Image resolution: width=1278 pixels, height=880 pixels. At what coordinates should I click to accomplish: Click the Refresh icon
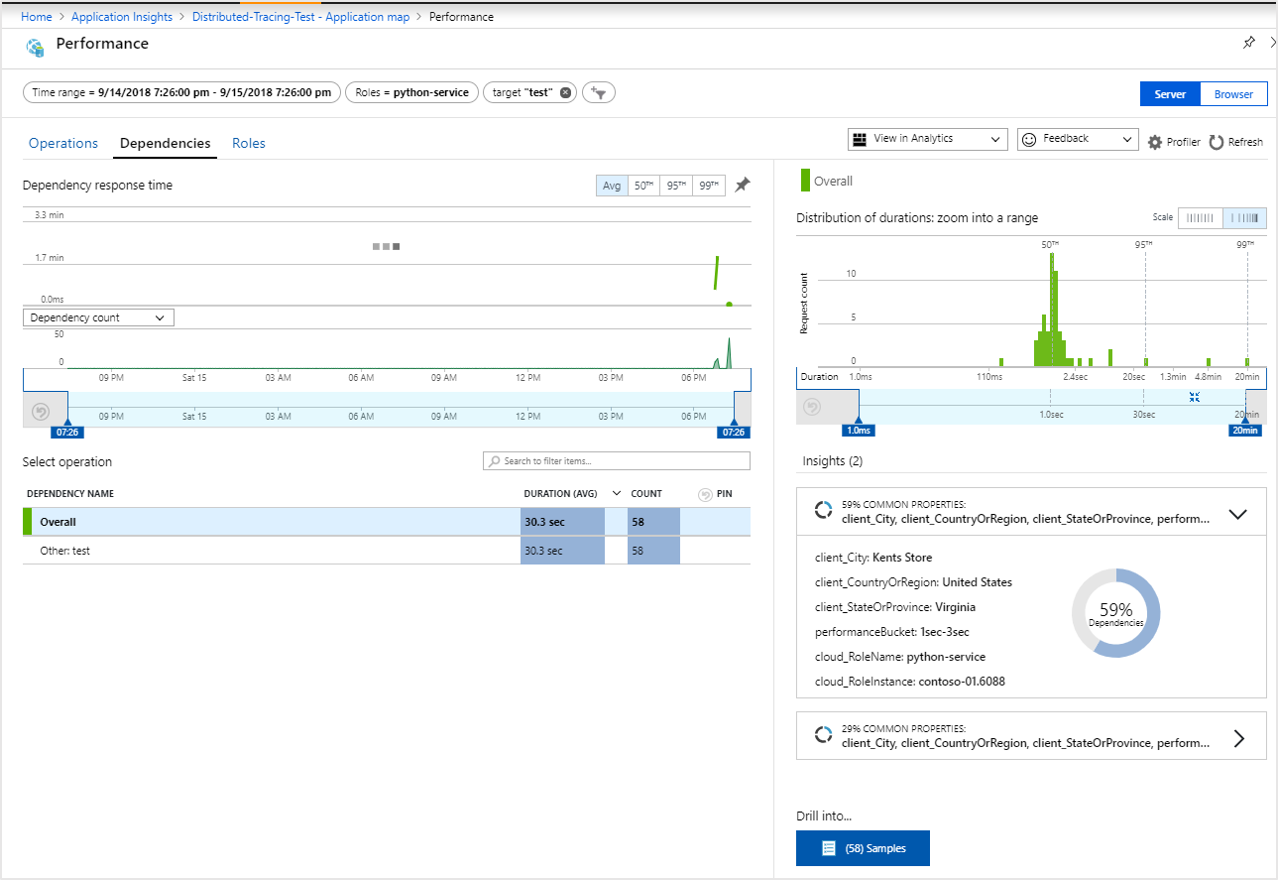point(1216,142)
